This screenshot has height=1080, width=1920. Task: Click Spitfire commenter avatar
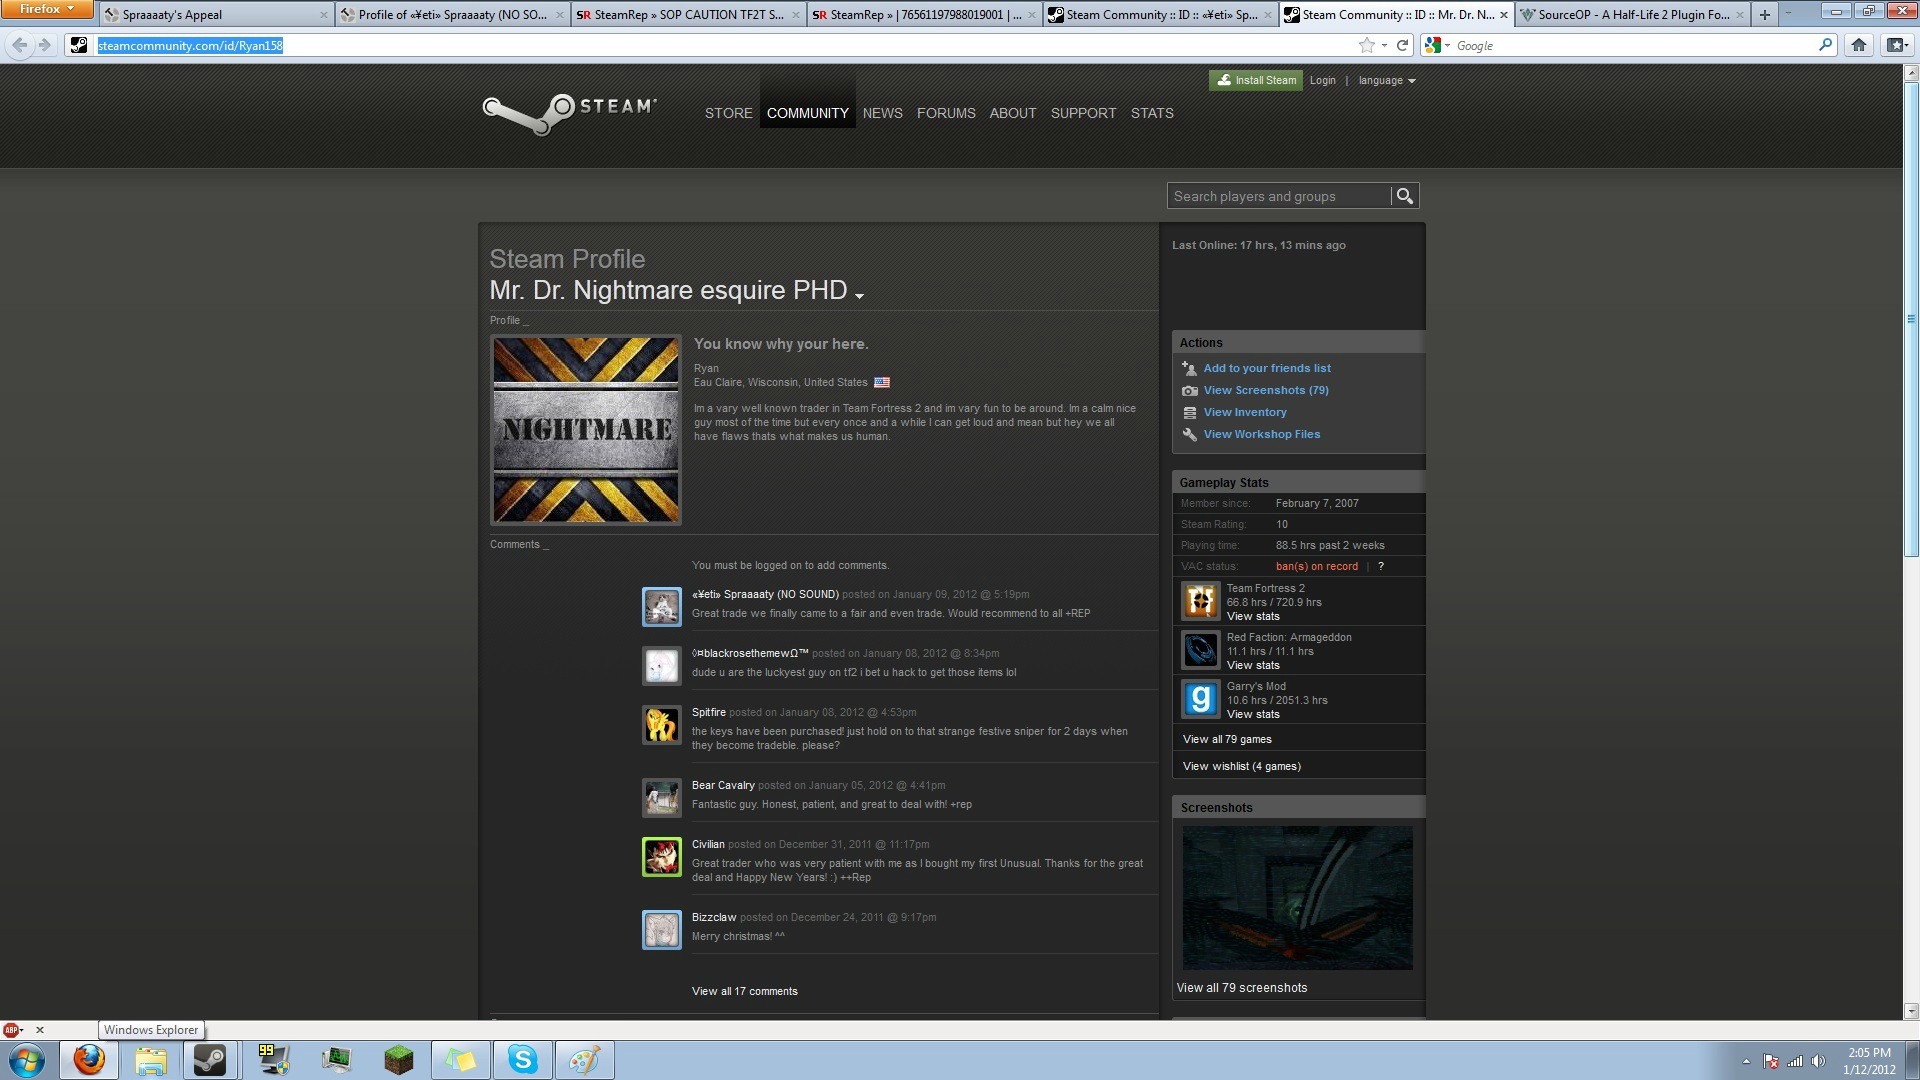[661, 725]
